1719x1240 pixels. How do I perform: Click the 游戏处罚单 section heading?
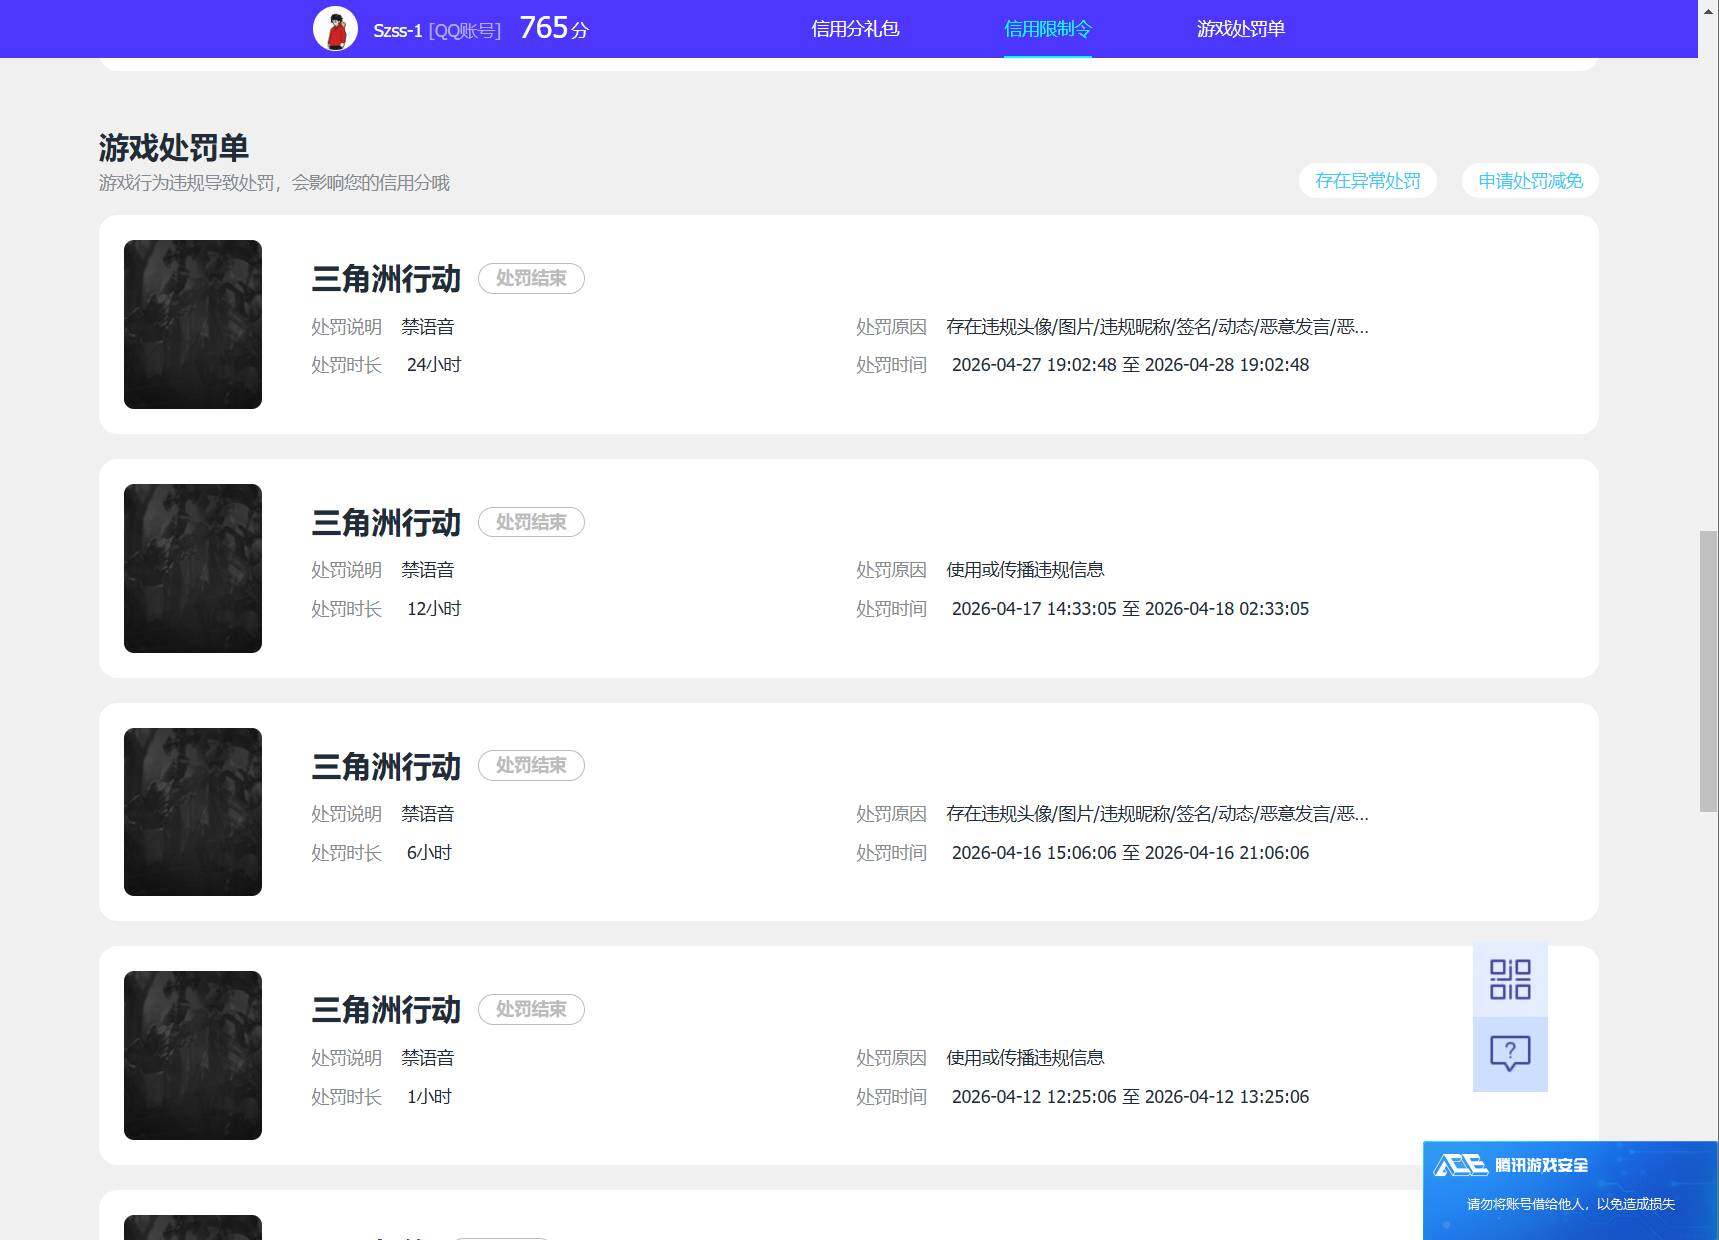click(x=174, y=148)
